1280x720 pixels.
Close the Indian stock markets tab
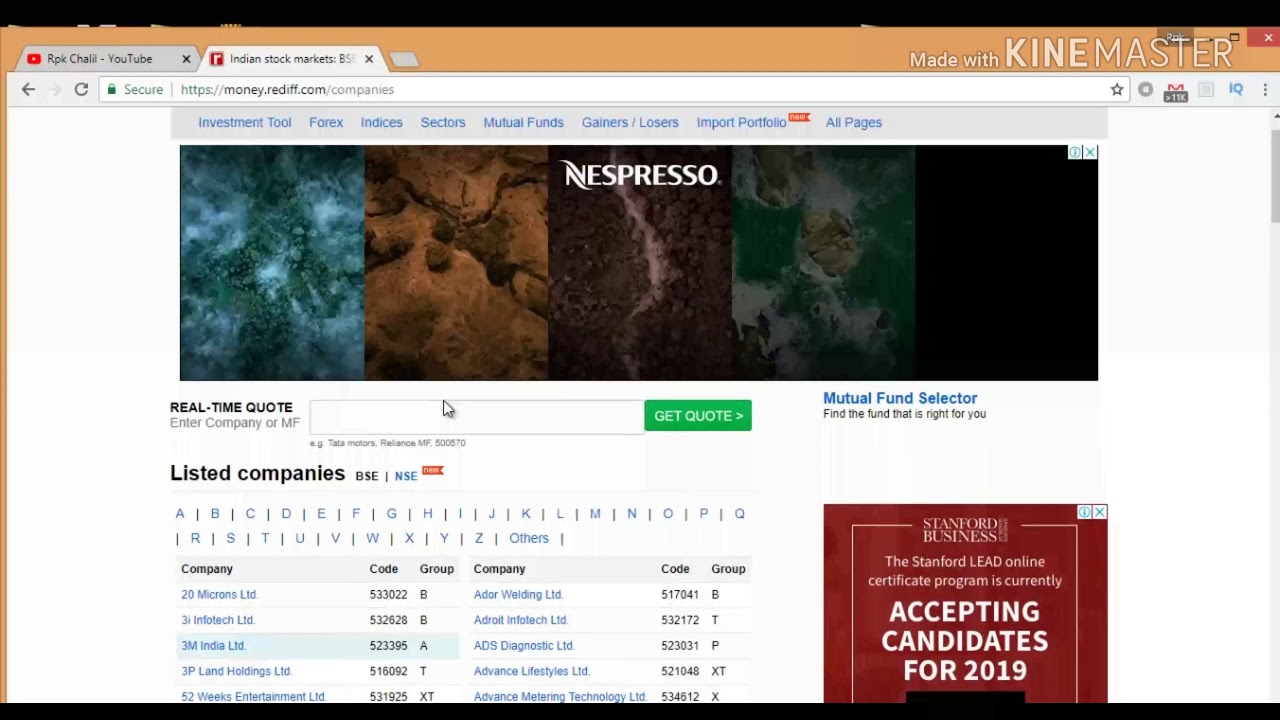[368, 59]
